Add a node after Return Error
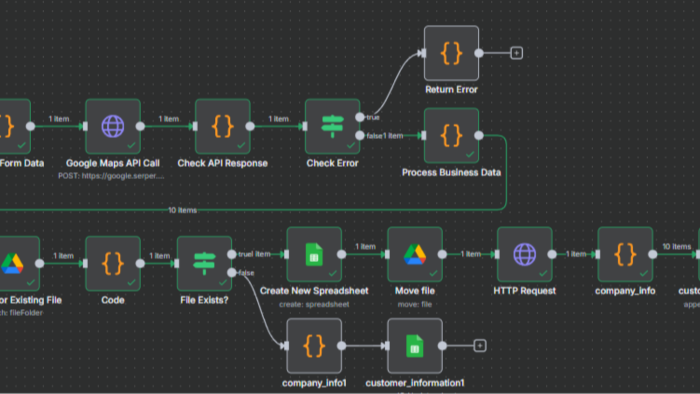 click(517, 53)
